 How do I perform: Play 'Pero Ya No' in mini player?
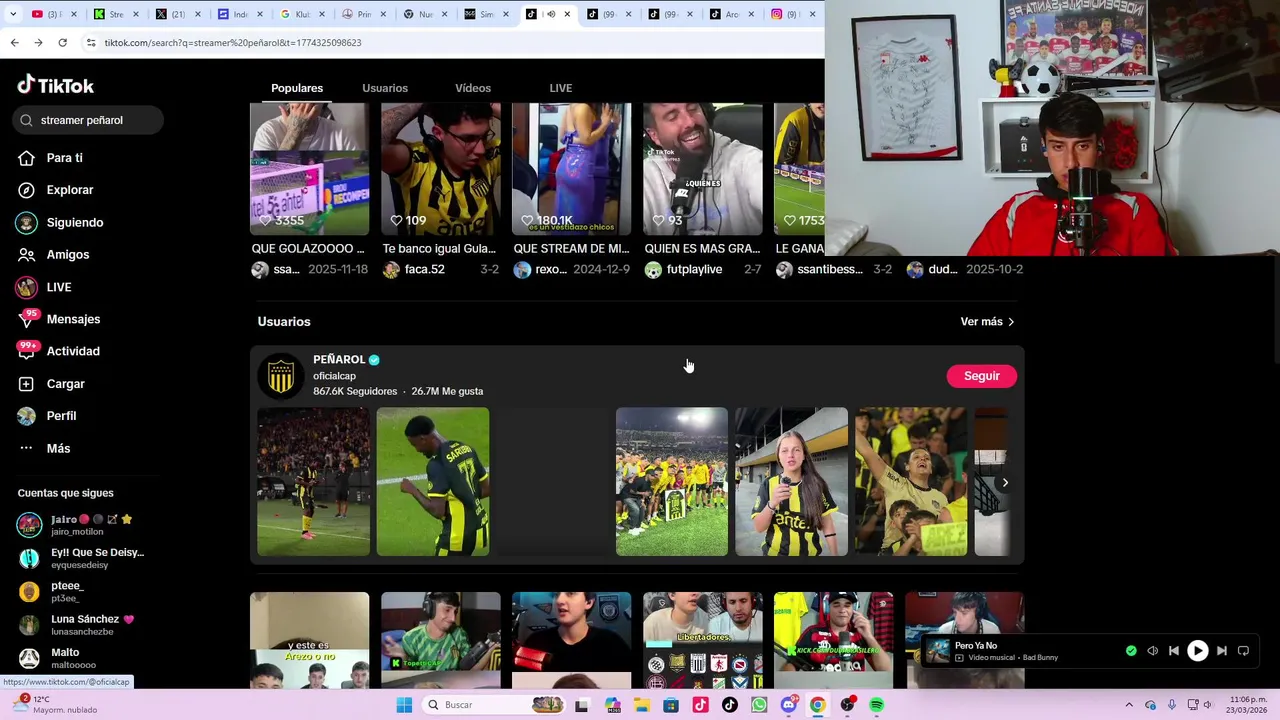click(1197, 651)
